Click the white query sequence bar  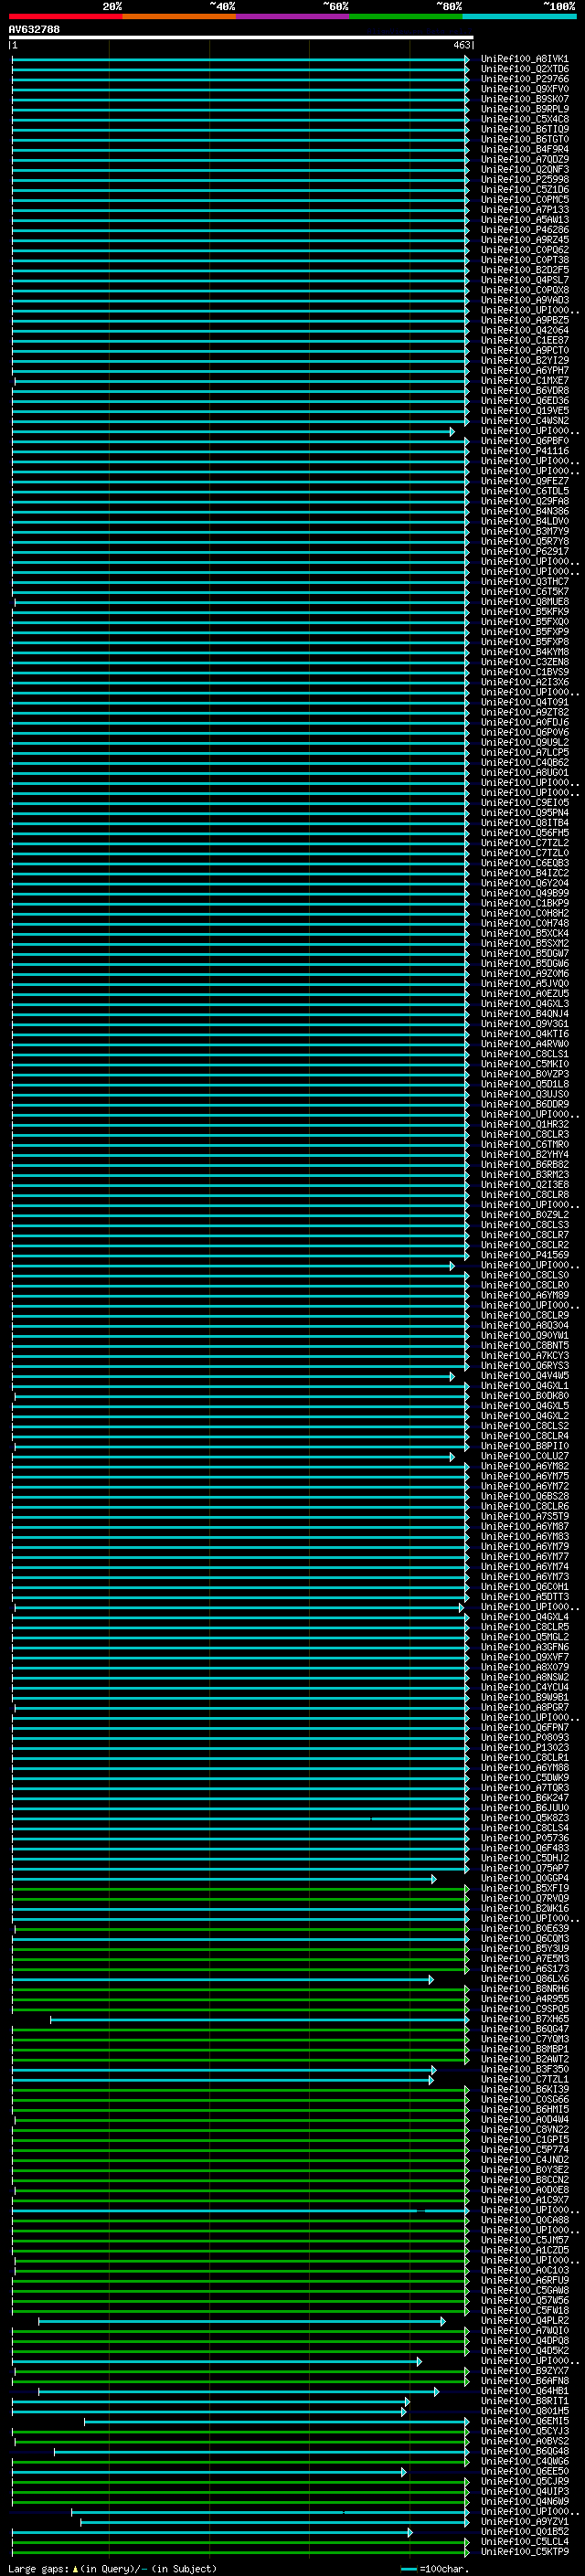[241, 38]
